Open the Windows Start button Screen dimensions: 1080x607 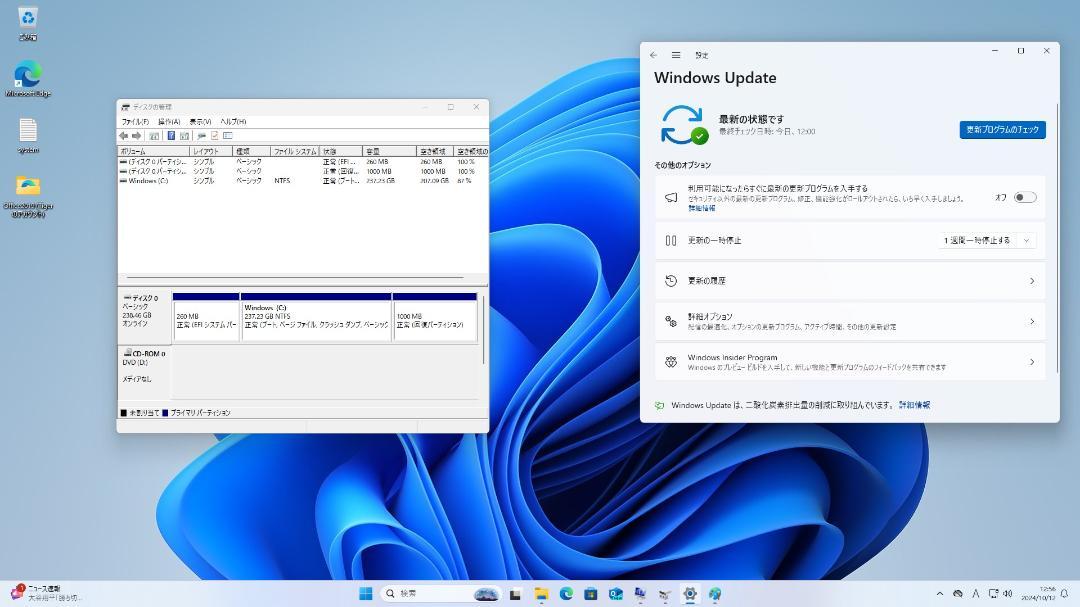tap(366, 593)
